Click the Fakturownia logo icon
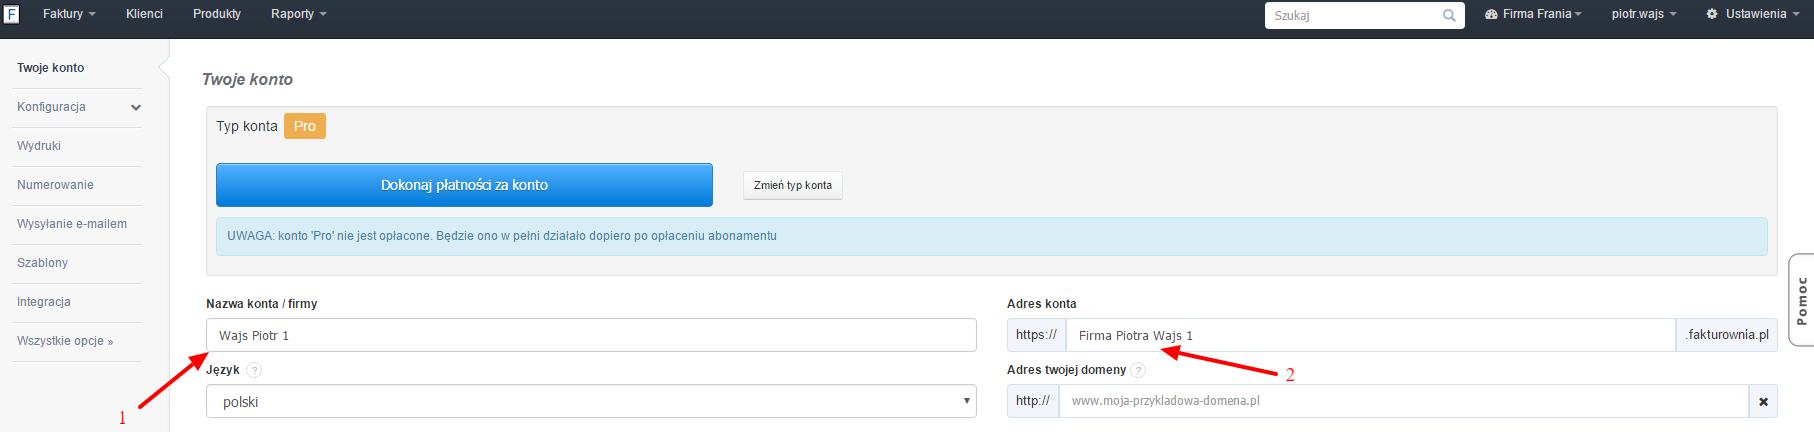This screenshot has height=432, width=1814. 11,14
